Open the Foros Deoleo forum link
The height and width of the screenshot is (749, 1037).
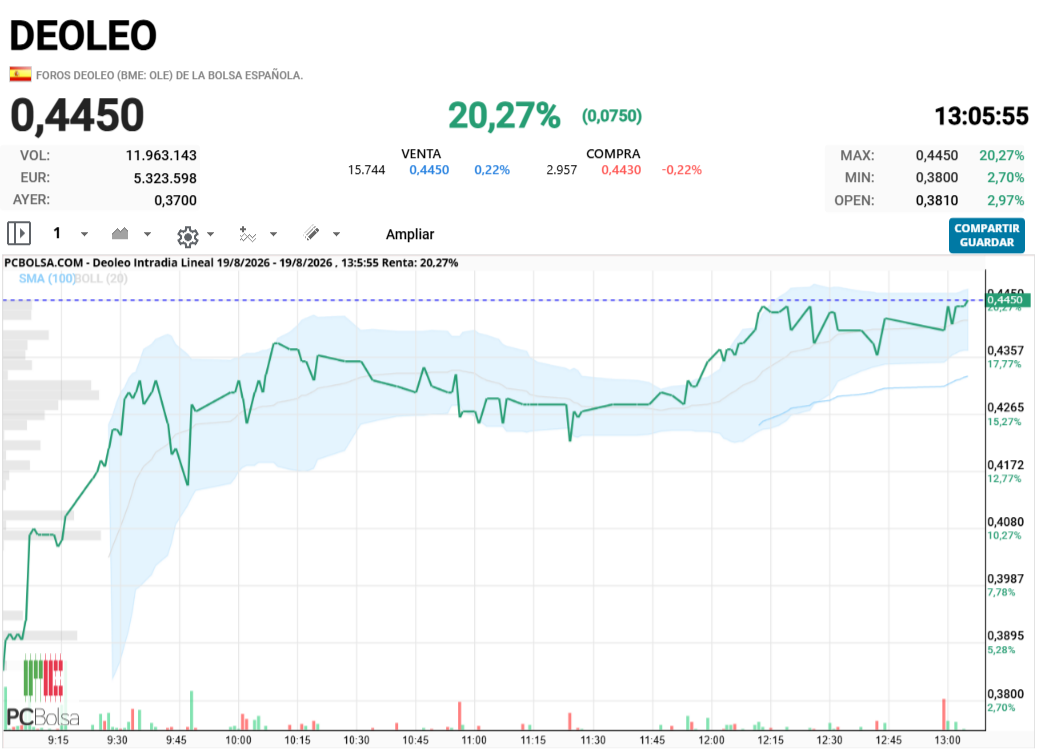[x=169, y=75]
